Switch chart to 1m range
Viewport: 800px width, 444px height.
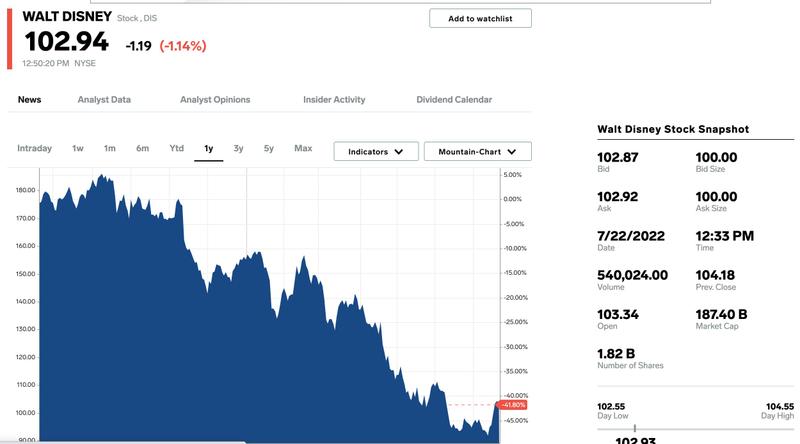pos(110,148)
